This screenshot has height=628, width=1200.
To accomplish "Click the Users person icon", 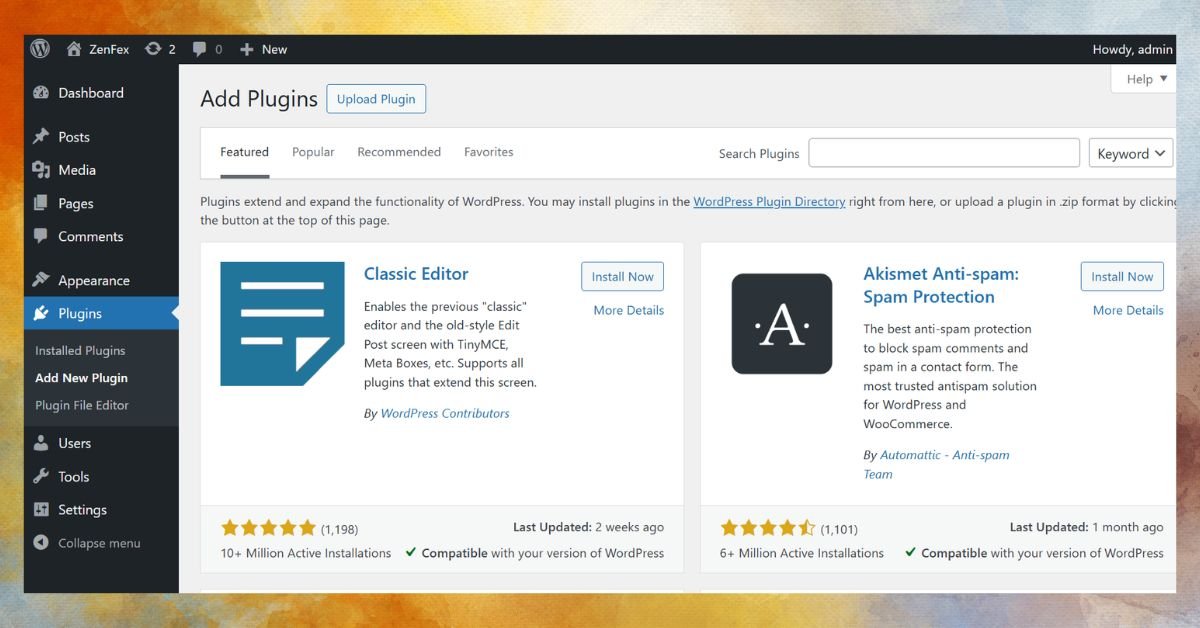I will pos(41,443).
